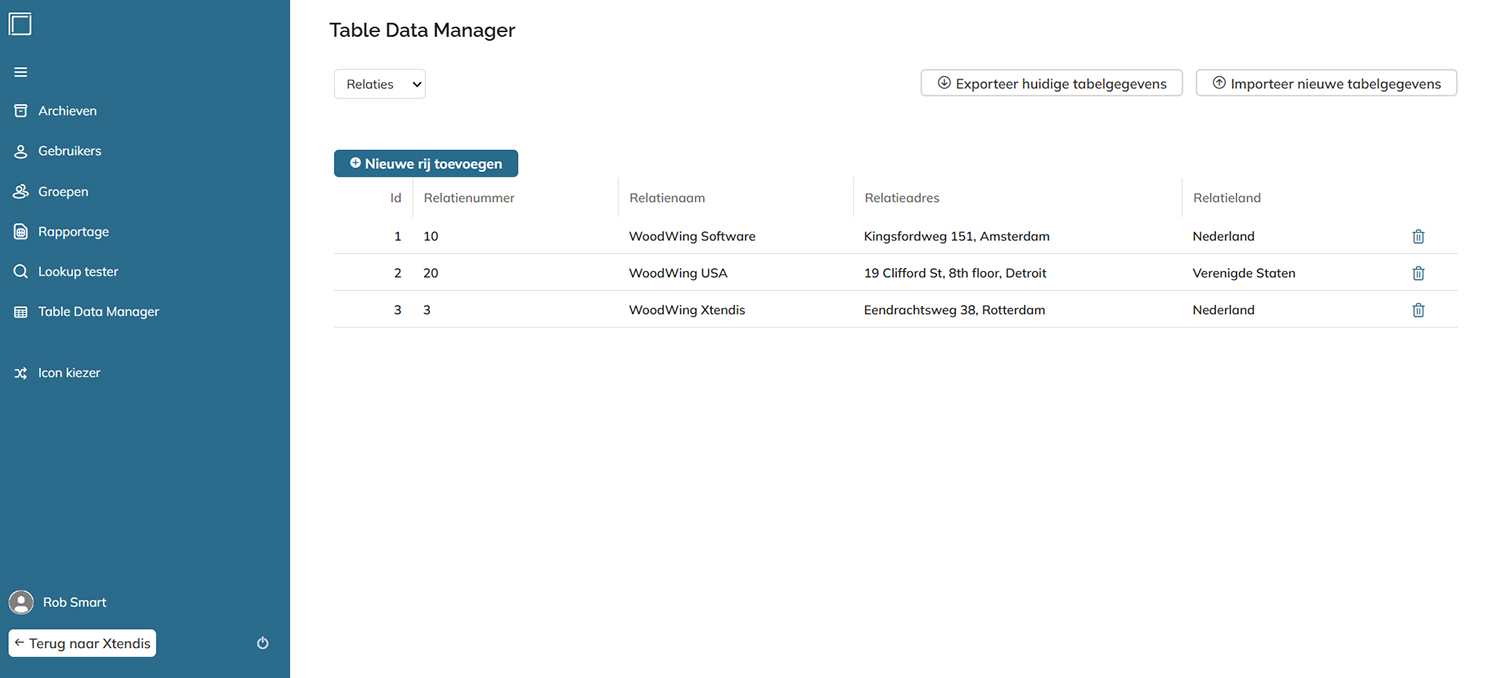Click the Verenigde Staten cell
This screenshot has width=1500, height=678.
[1244, 273]
